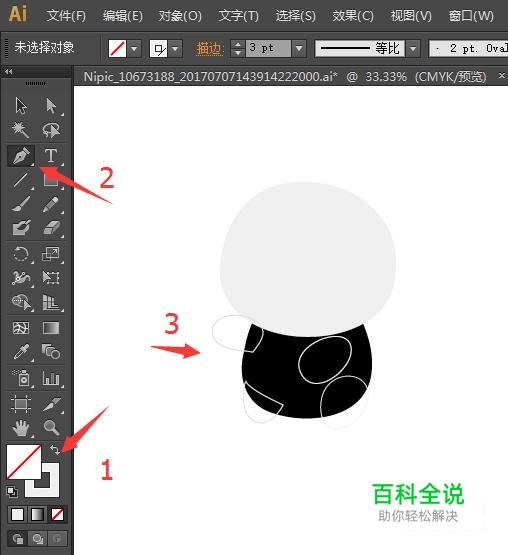Viewport: 508px width, 555px height.
Task: Open the 窗口(W) menu
Action: coord(471,16)
